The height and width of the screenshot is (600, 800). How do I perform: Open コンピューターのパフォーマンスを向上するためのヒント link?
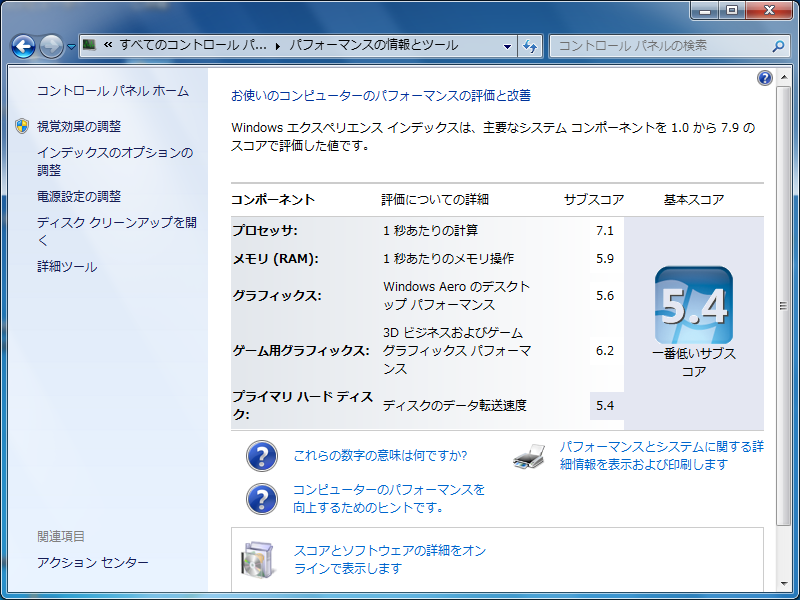pos(389,498)
